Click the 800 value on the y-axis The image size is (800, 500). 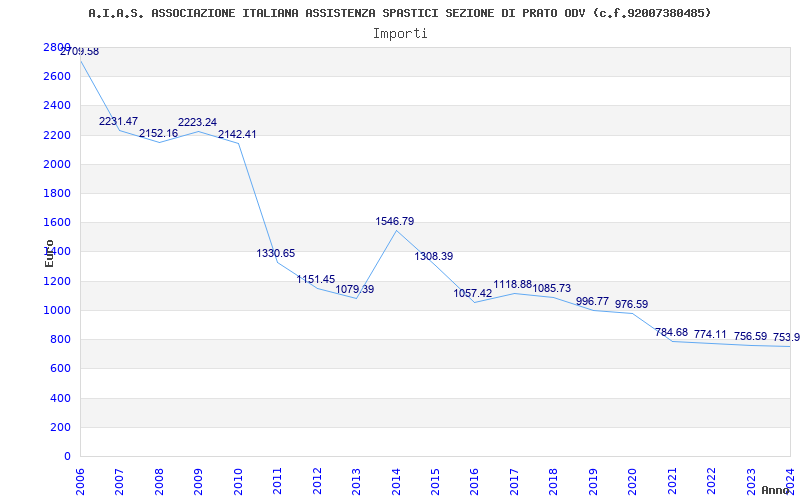point(60,339)
